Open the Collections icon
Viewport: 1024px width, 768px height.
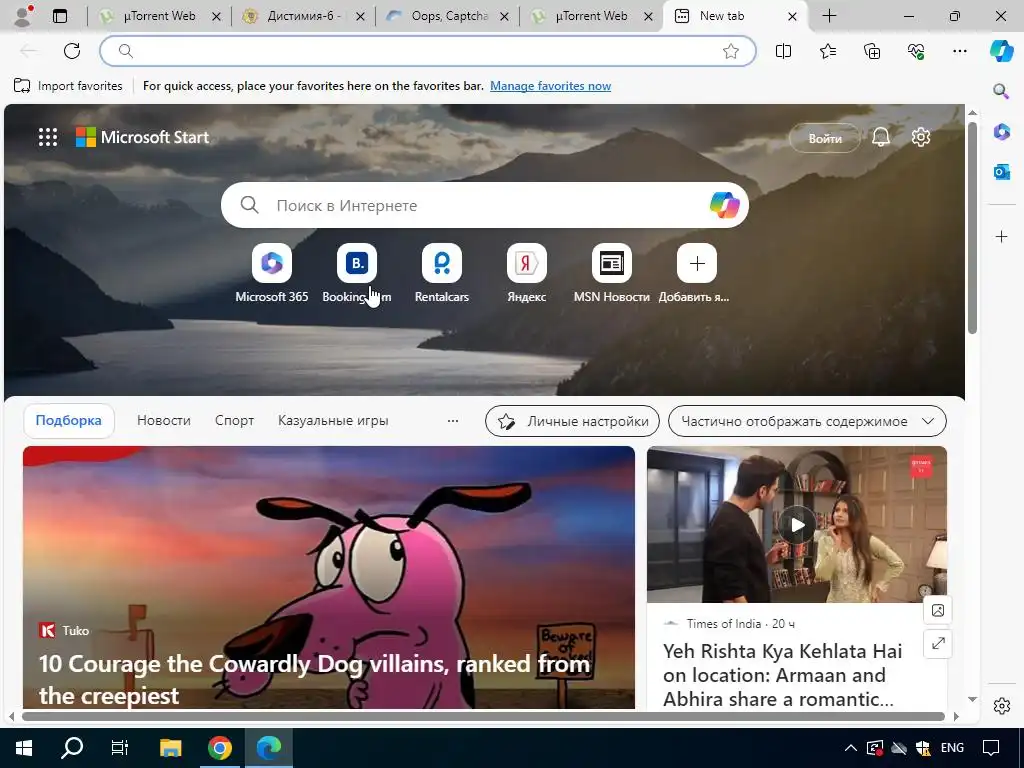pyautogui.click(x=872, y=51)
